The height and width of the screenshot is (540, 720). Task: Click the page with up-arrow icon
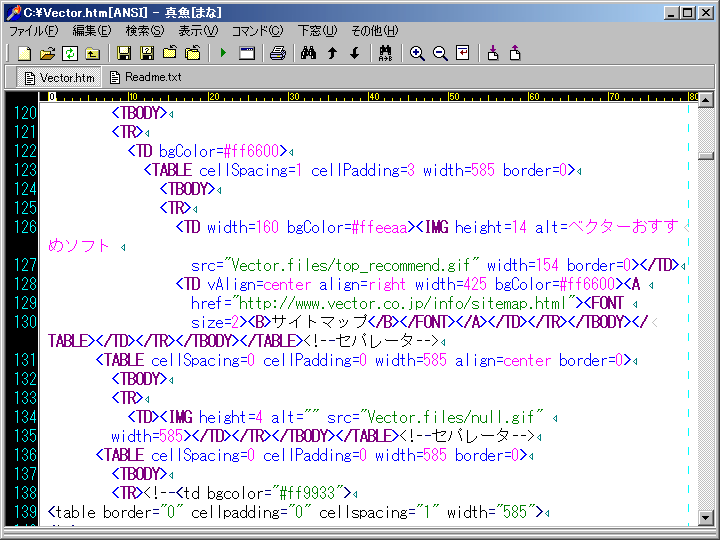tap(515, 53)
